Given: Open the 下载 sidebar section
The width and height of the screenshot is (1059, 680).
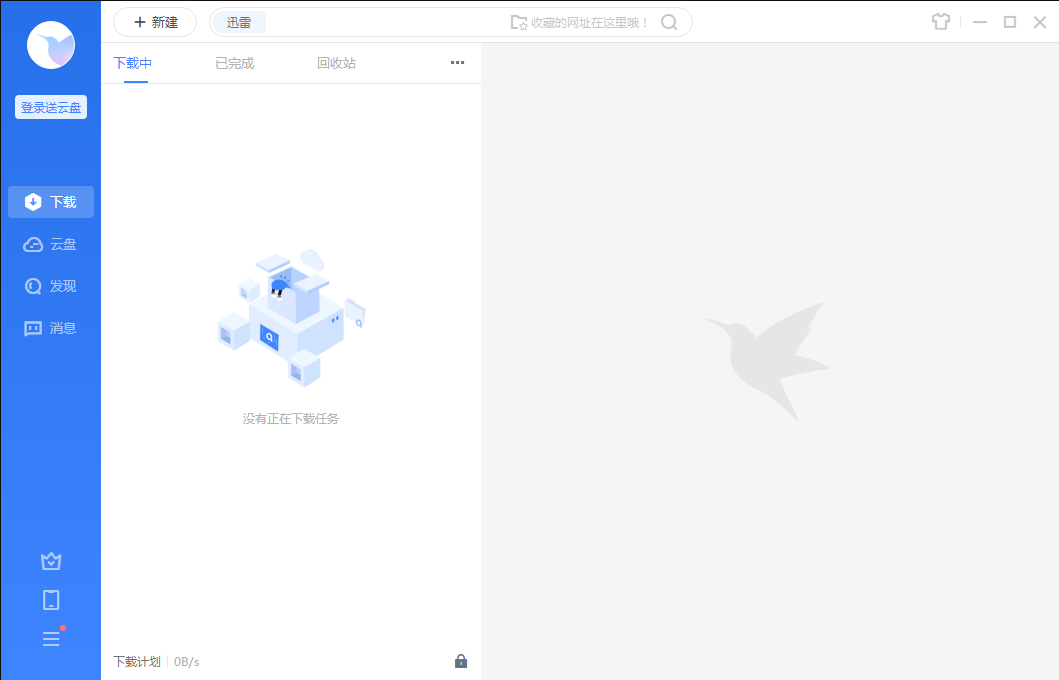Looking at the screenshot, I should pos(51,202).
